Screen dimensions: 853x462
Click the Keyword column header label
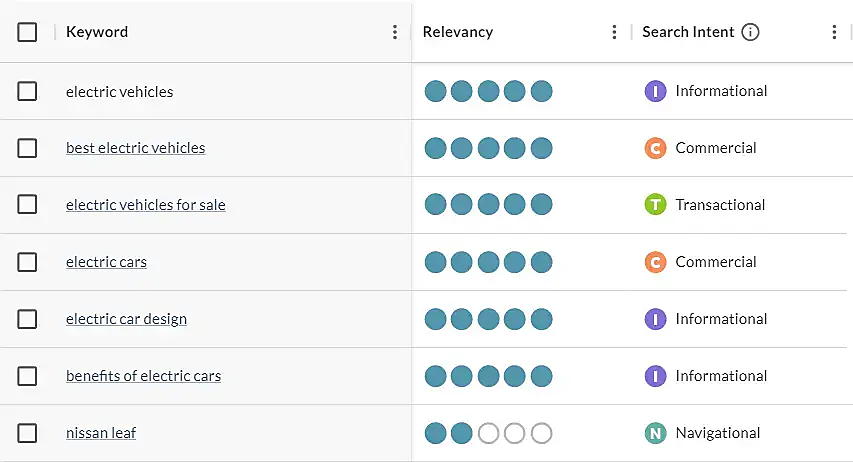97,32
